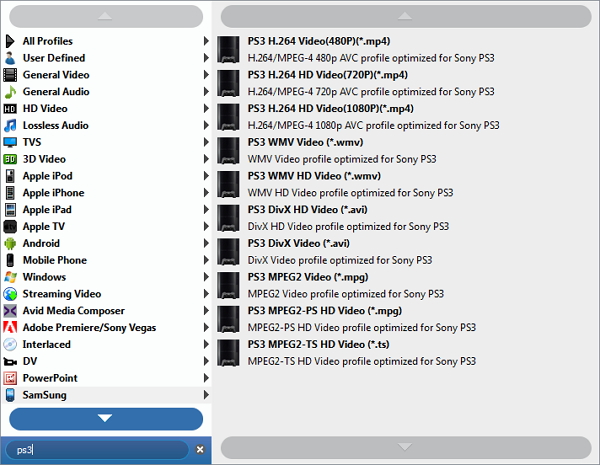Open the DV category
The image size is (600, 465).
[106, 361]
